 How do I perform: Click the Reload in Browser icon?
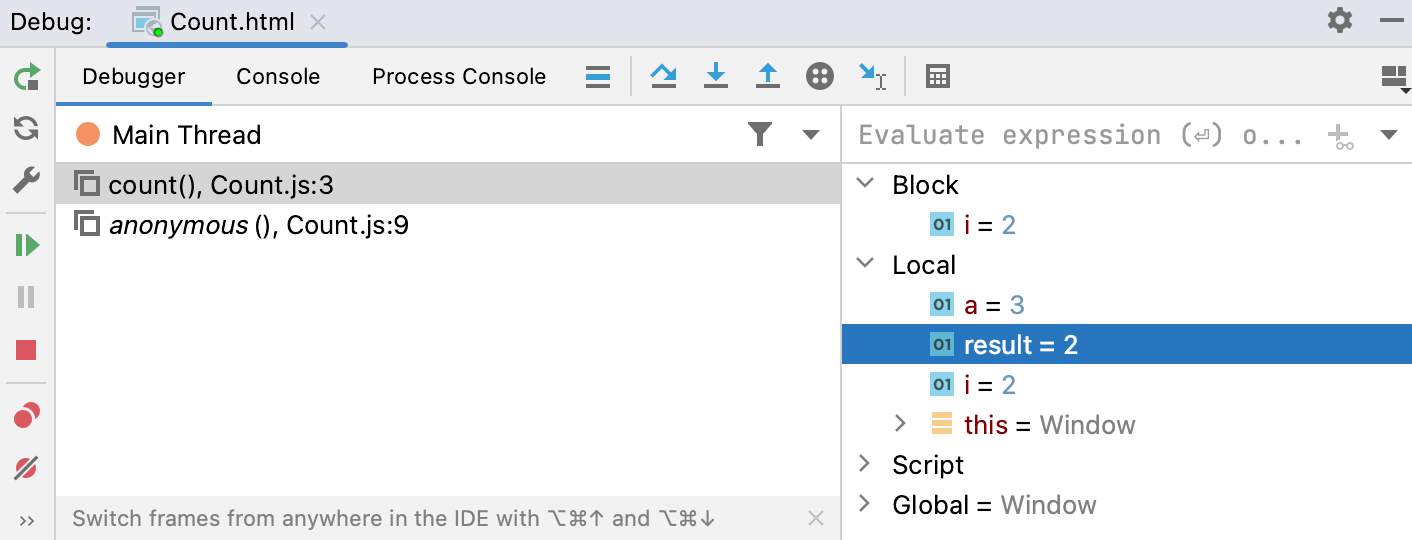pyautogui.click(x=27, y=128)
